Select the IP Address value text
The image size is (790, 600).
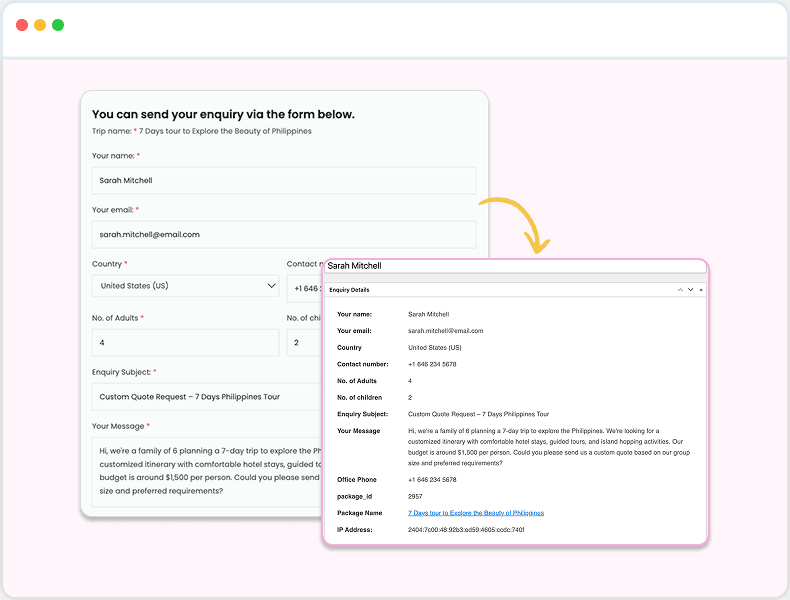(x=466, y=529)
